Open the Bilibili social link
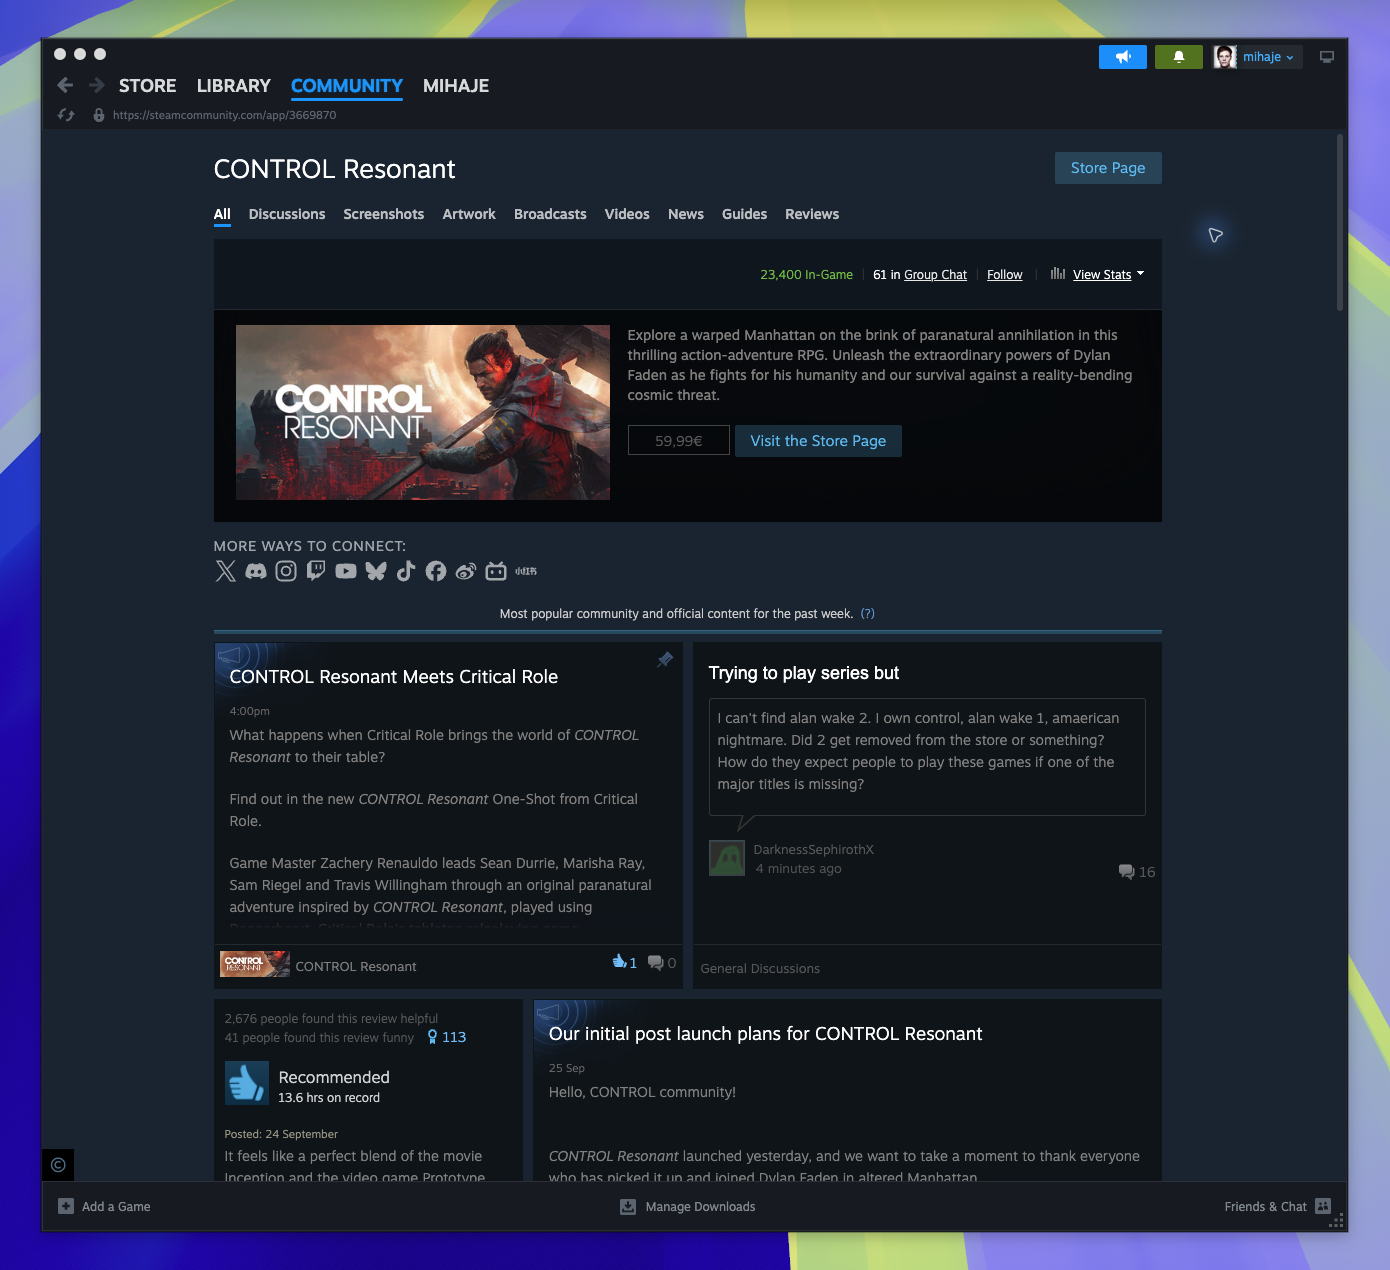Image resolution: width=1390 pixels, height=1270 pixels. point(496,571)
